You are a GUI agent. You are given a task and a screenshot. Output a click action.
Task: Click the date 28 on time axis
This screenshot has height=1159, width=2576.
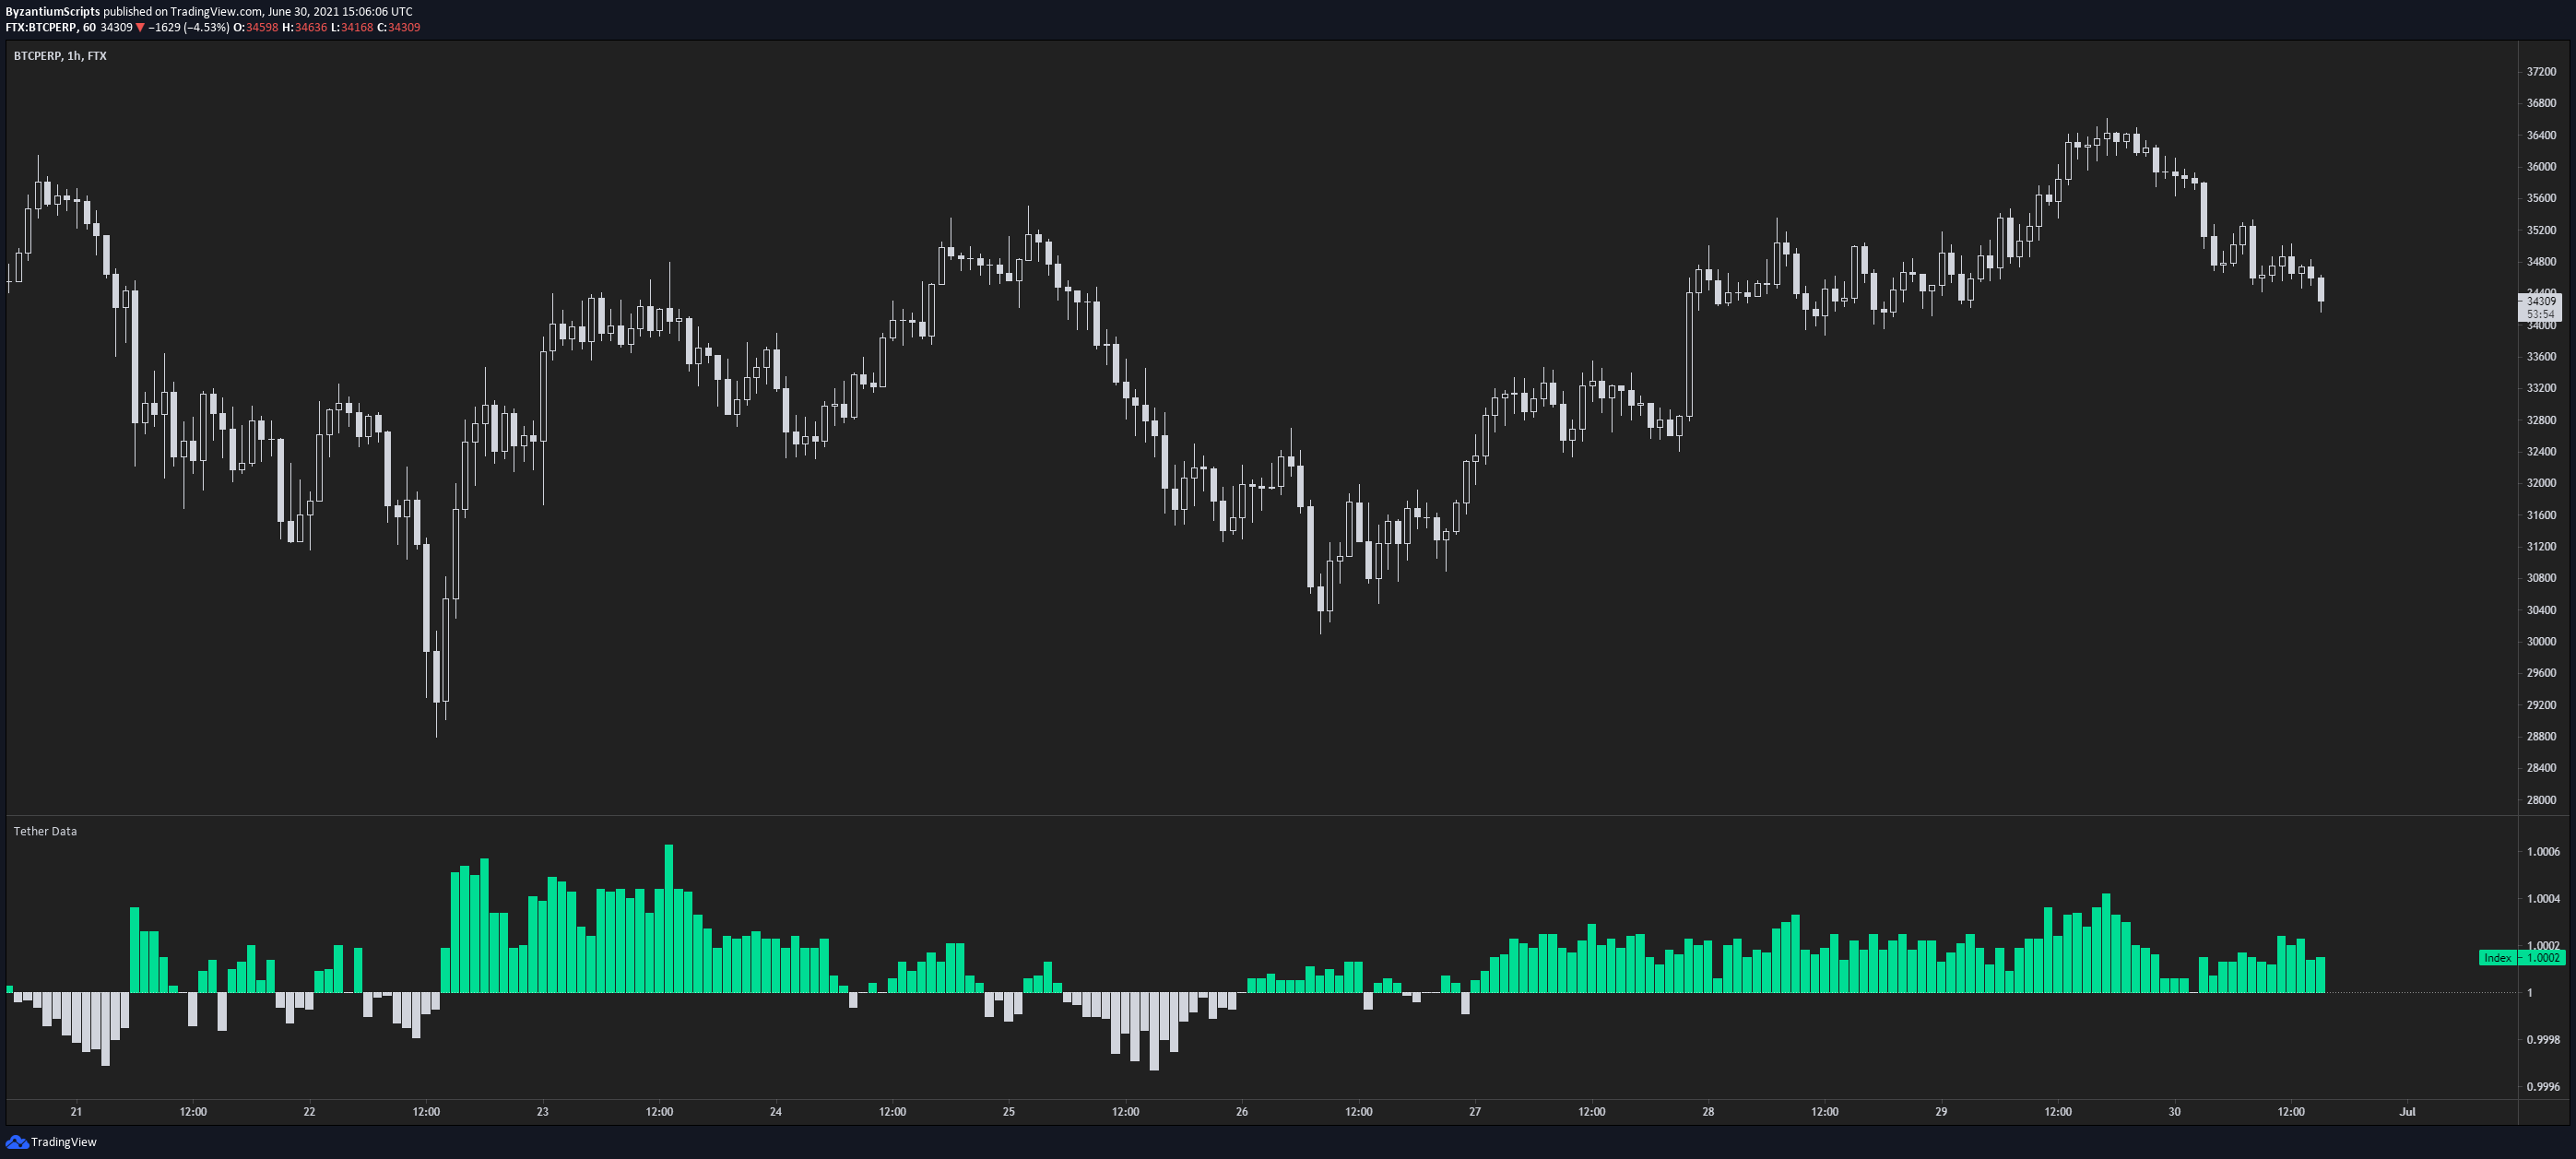tap(1707, 1111)
